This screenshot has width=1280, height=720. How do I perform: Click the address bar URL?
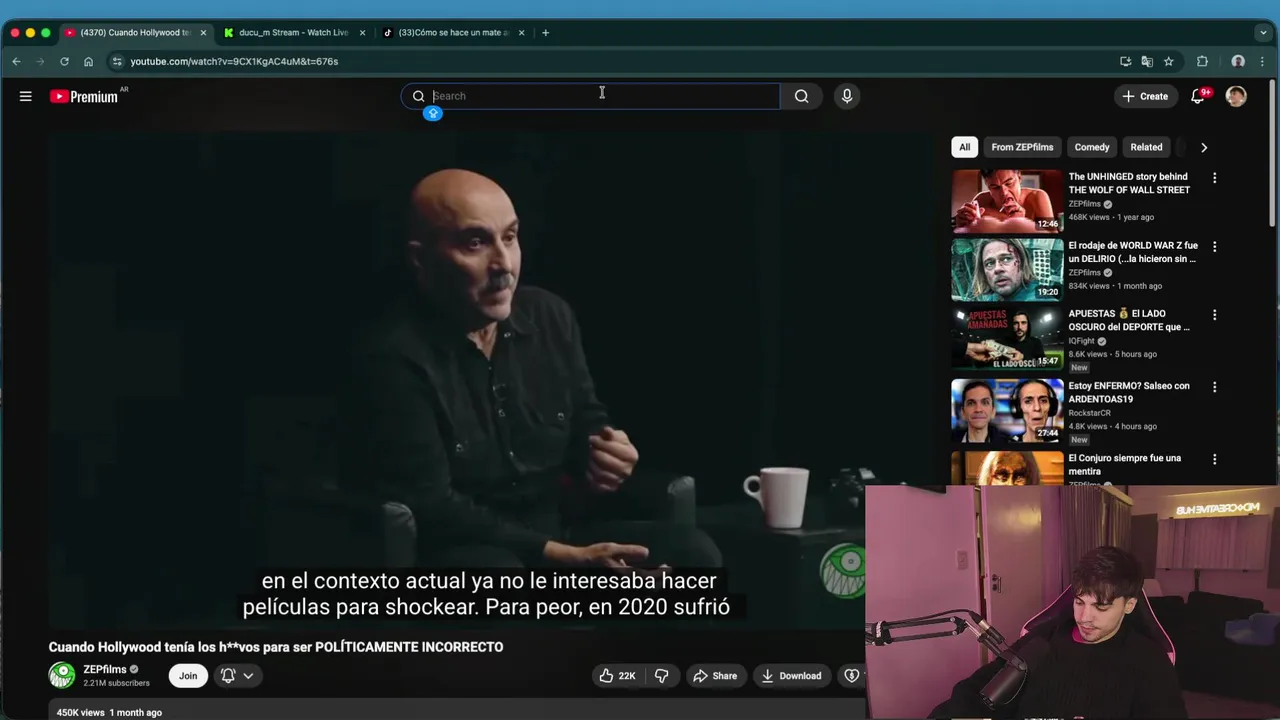pos(234,61)
